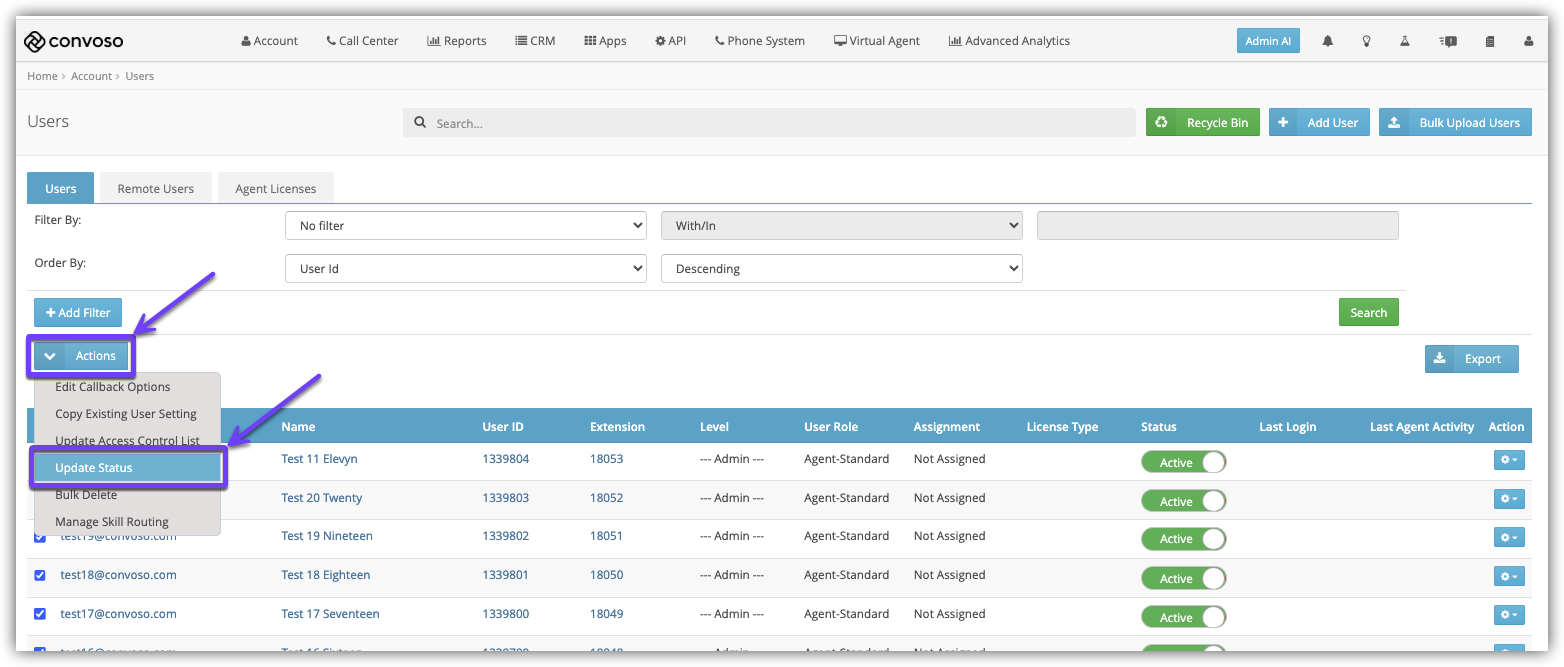Open the Call Center menu

[x=362, y=41]
